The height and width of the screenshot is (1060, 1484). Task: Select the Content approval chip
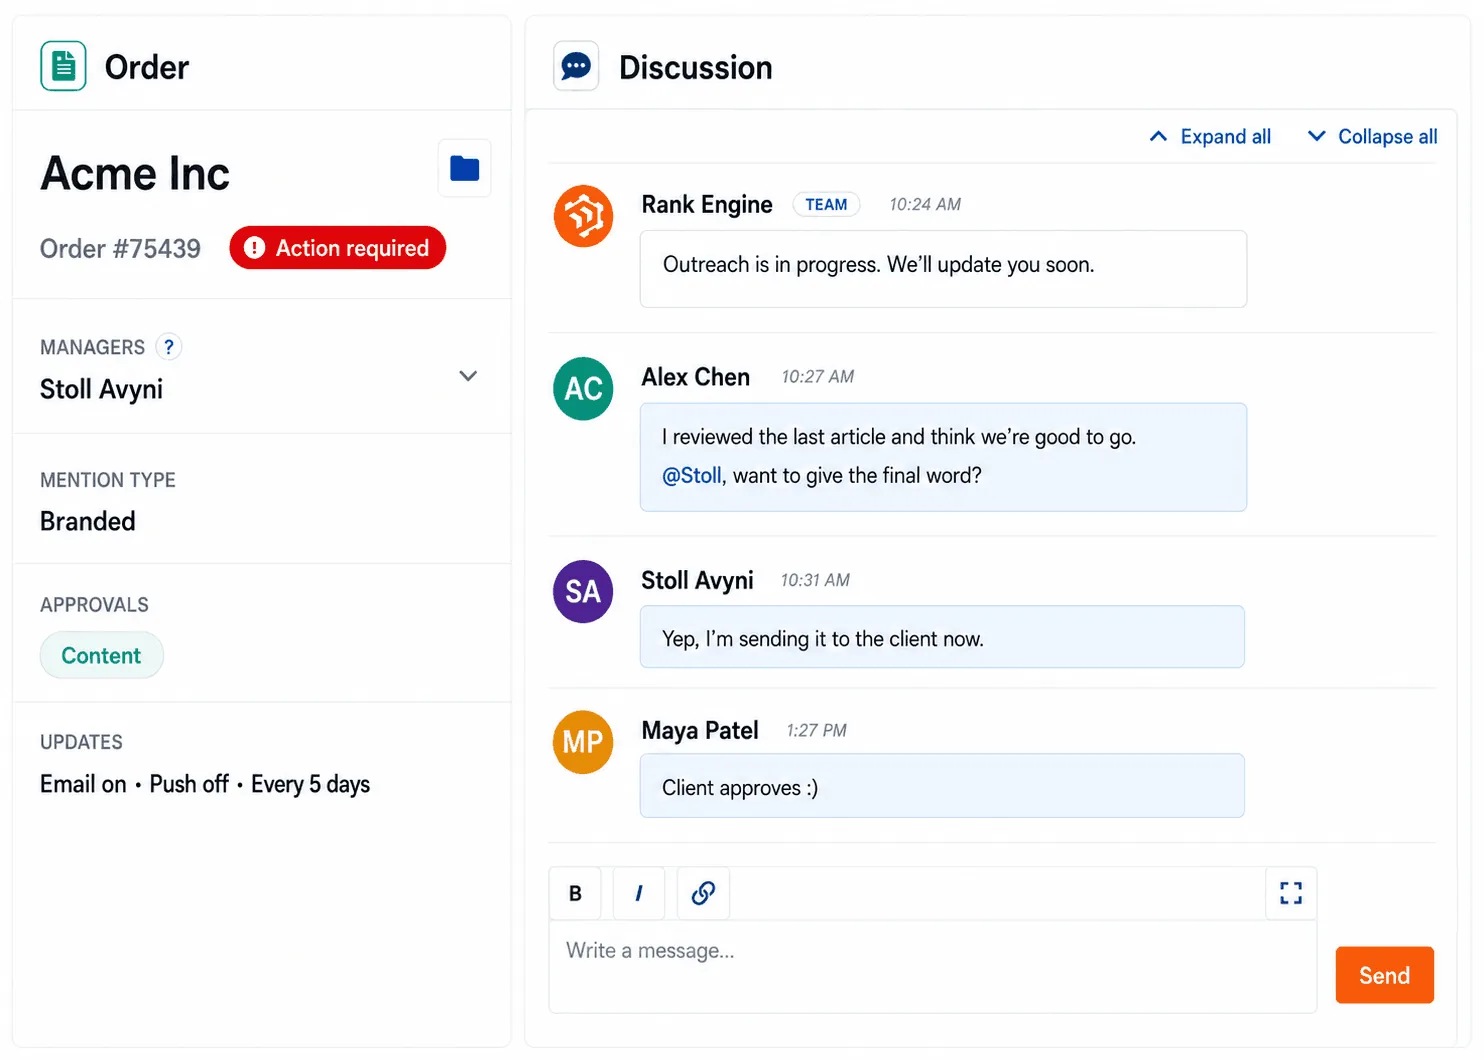pyautogui.click(x=102, y=655)
